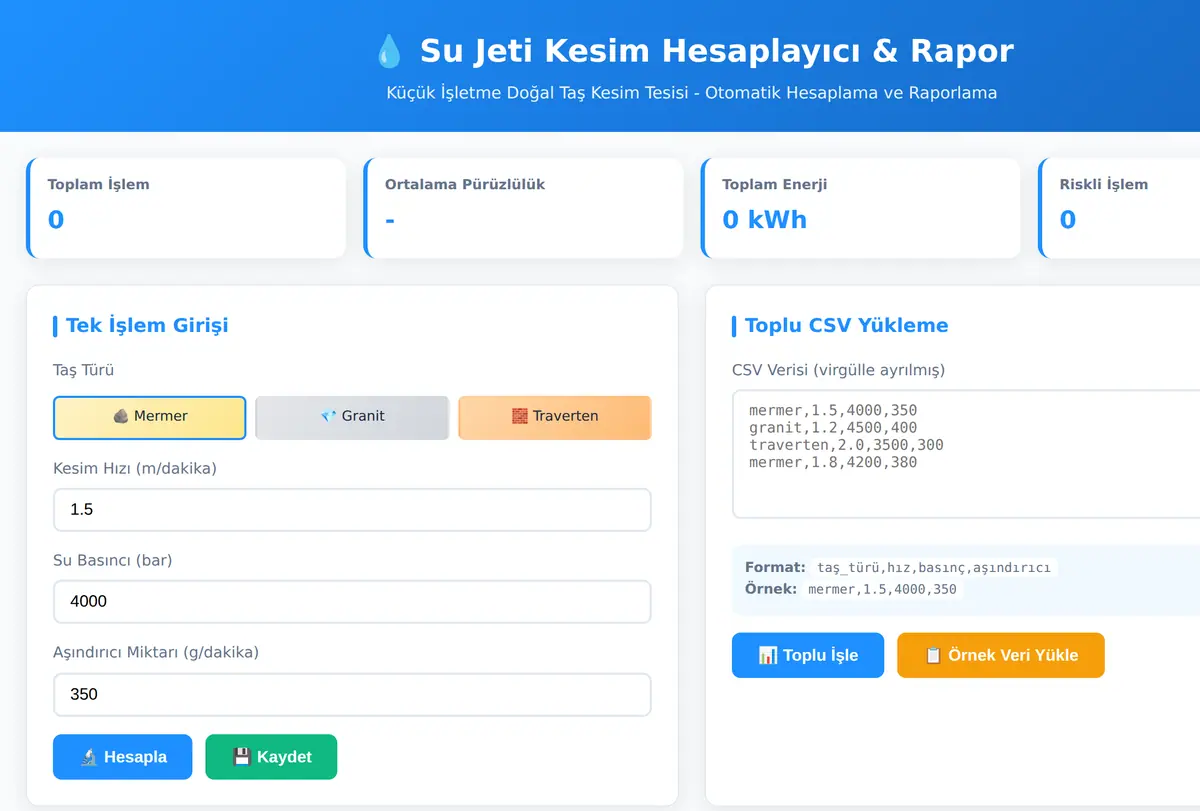Image resolution: width=1200 pixels, height=811 pixels.
Task: Click the '0 kWh' energy value
Action: point(764,220)
